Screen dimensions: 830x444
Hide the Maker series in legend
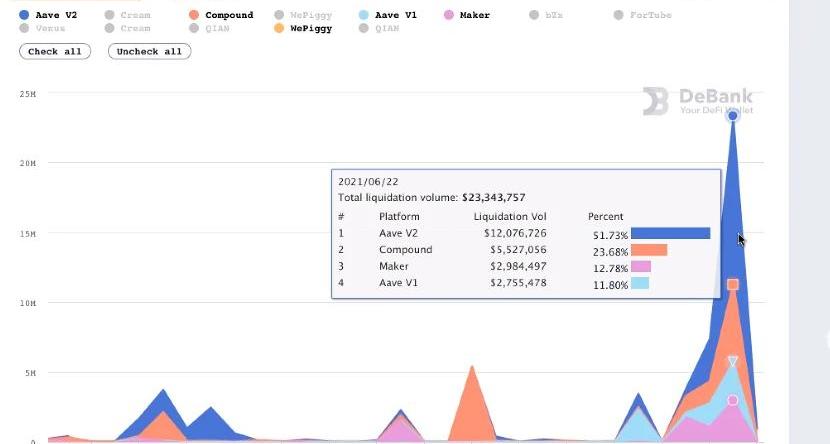(467, 15)
